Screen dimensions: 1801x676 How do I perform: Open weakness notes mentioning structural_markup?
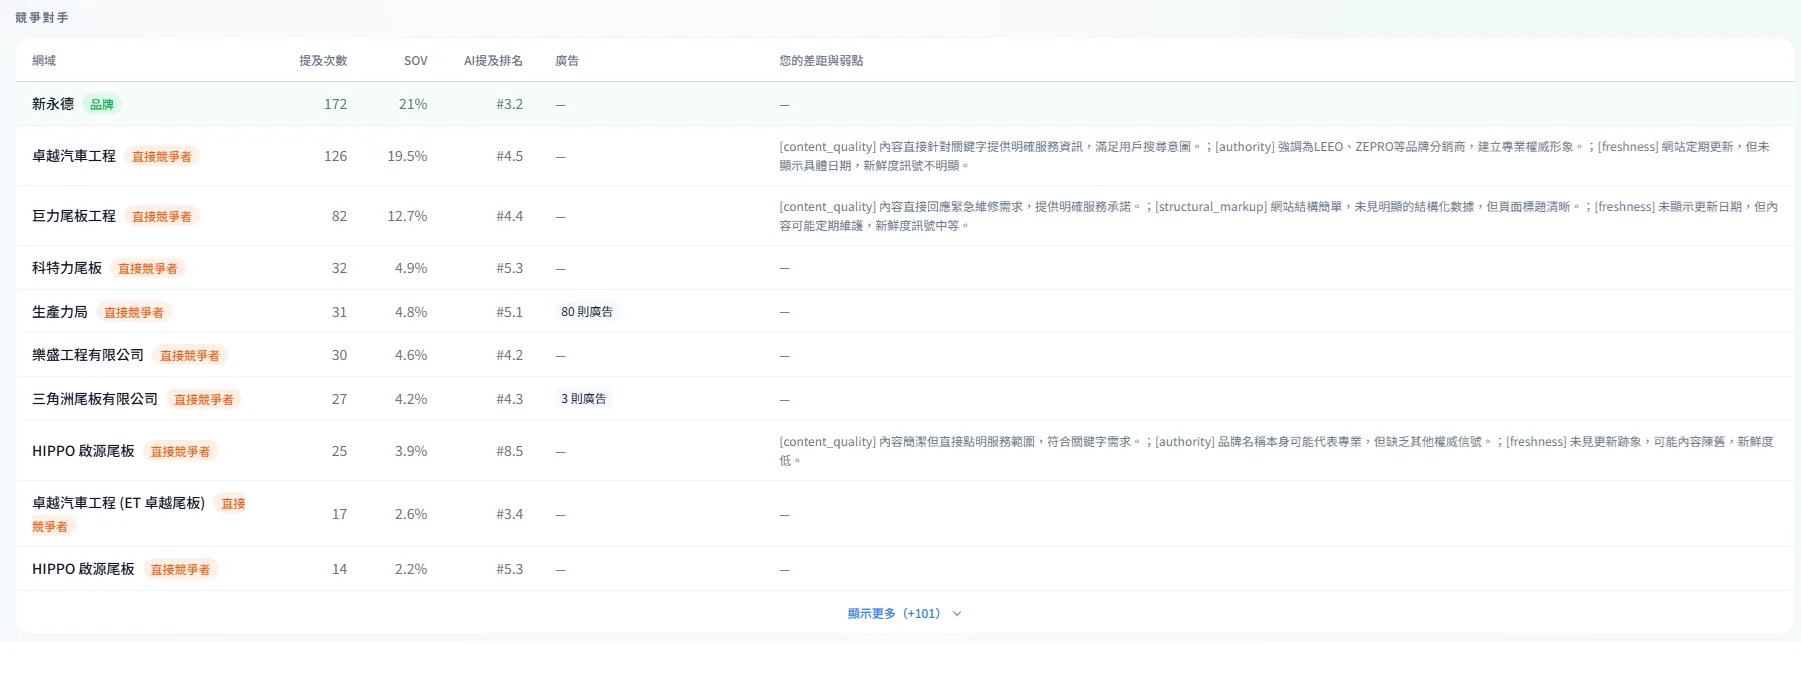(x=1279, y=216)
